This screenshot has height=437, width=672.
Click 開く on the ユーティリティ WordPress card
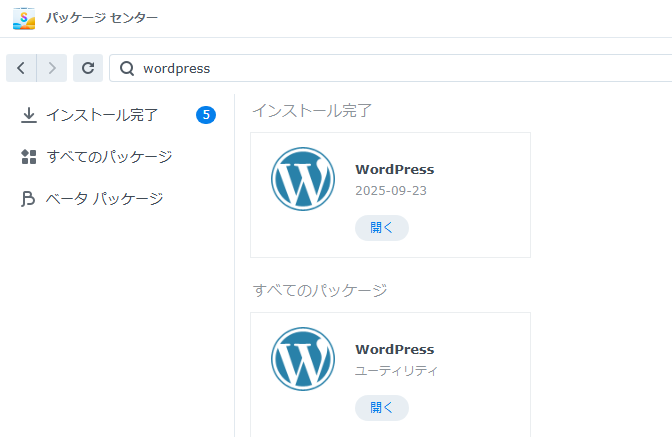click(x=382, y=408)
